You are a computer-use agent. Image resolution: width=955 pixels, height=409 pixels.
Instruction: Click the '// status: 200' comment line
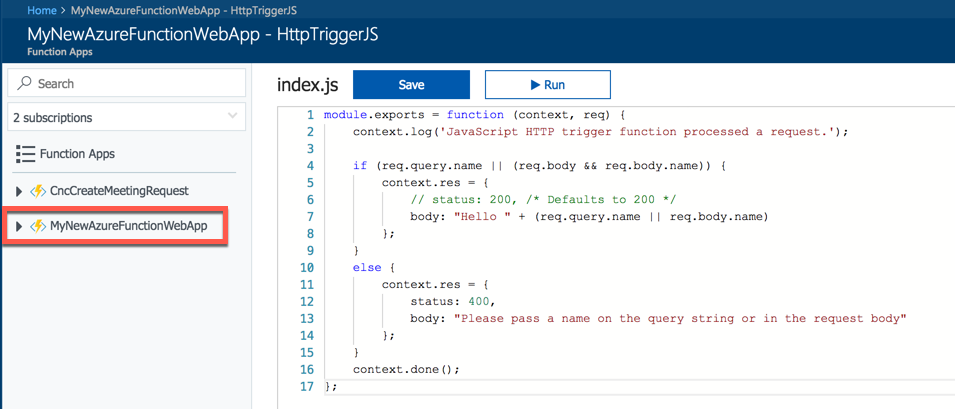point(543,200)
